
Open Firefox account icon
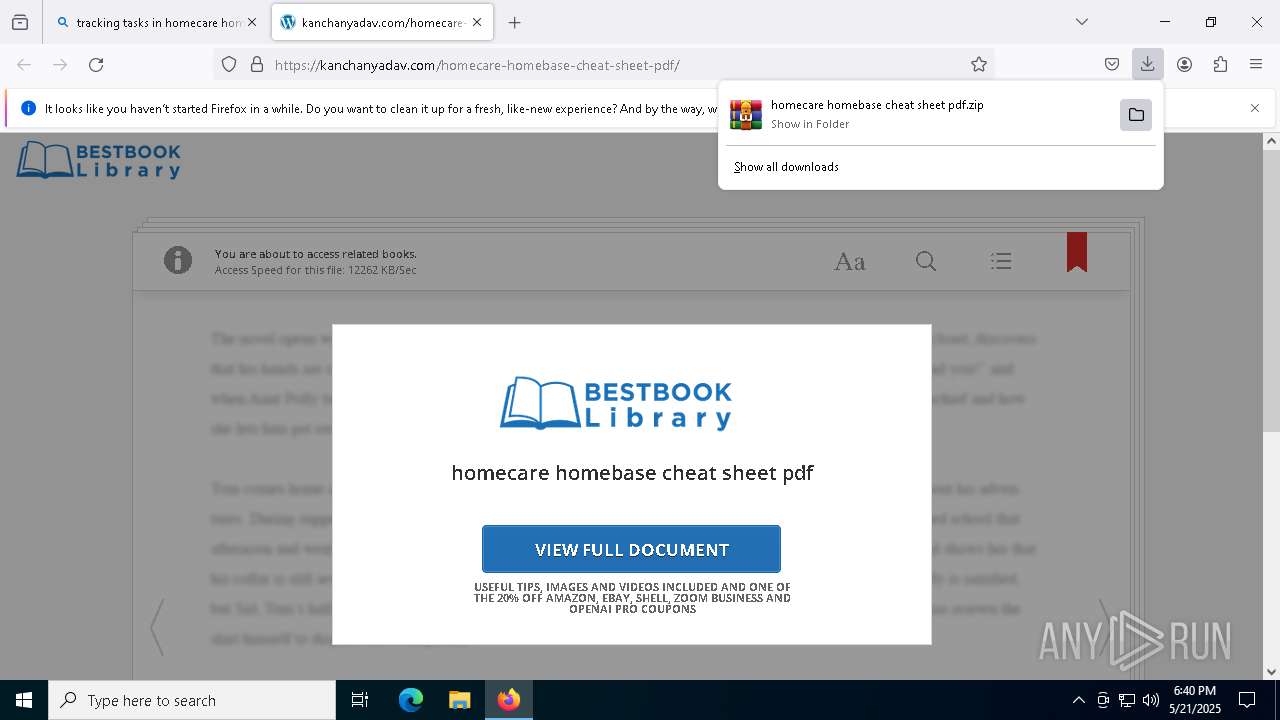click(x=1184, y=65)
